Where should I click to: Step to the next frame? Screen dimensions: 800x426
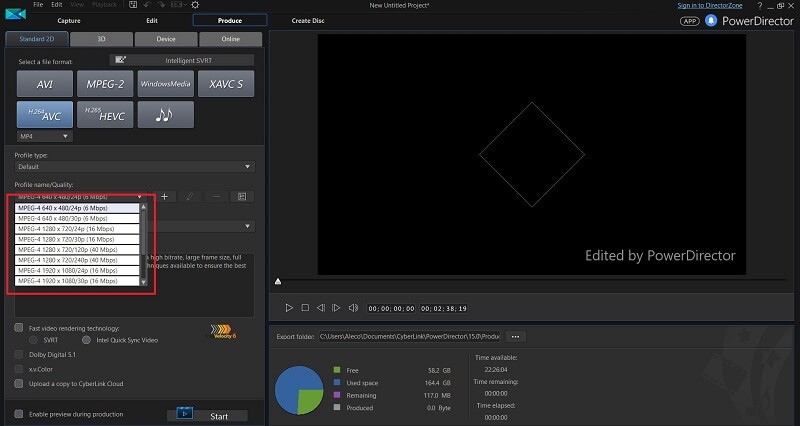[336, 308]
